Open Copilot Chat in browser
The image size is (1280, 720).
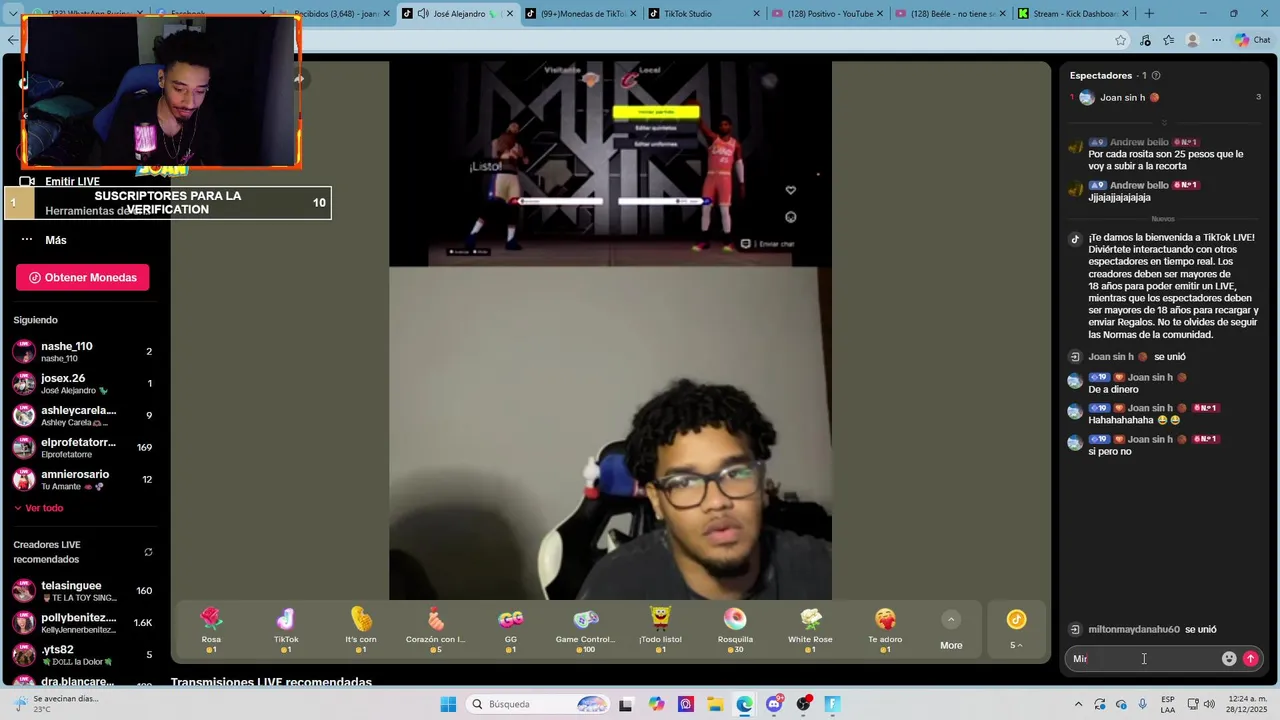click(x=1252, y=40)
